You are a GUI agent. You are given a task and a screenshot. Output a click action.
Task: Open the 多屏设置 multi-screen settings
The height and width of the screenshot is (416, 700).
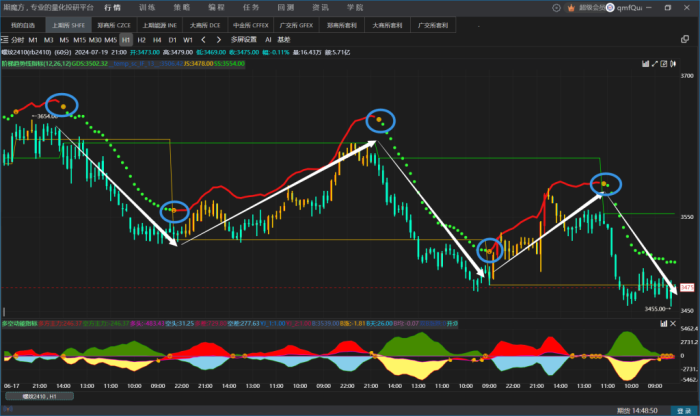[x=243, y=39]
